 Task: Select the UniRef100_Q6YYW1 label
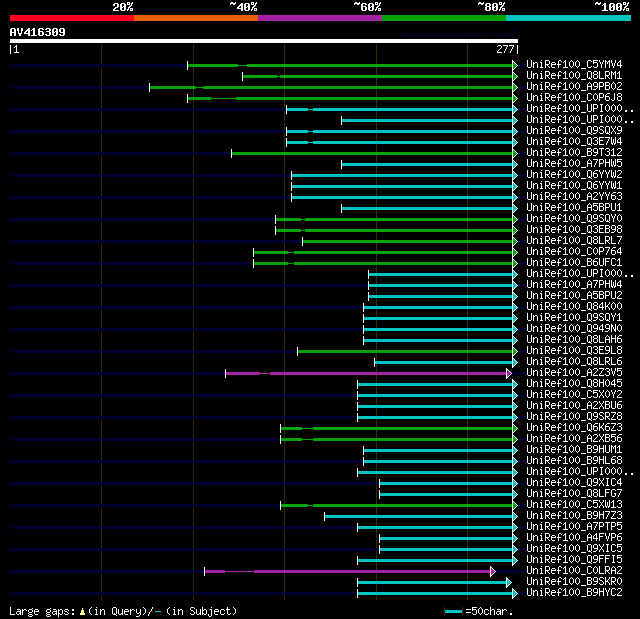tap(574, 186)
